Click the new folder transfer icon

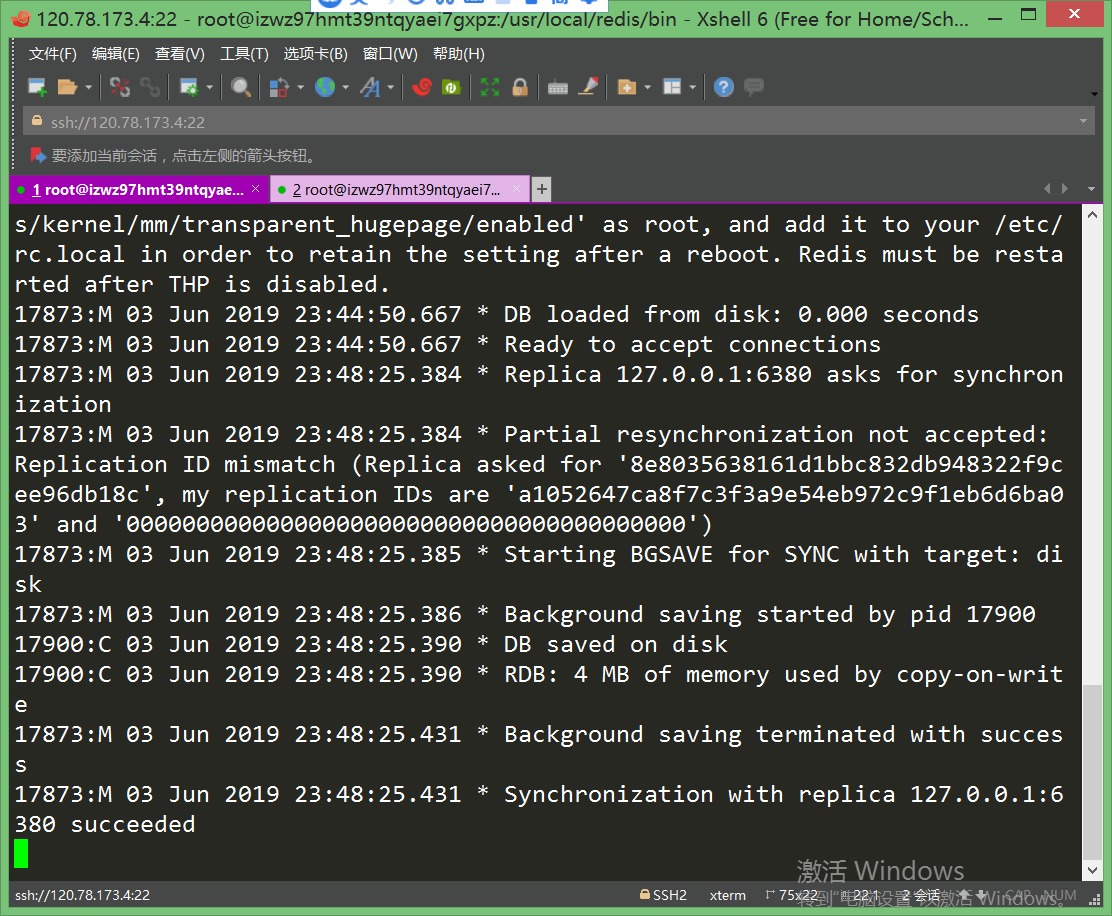[627, 87]
